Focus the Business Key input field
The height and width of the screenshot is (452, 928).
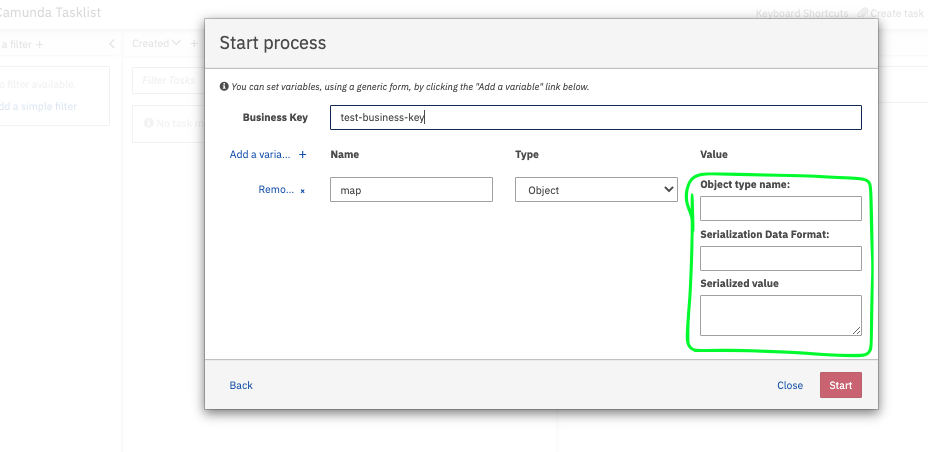click(x=595, y=117)
